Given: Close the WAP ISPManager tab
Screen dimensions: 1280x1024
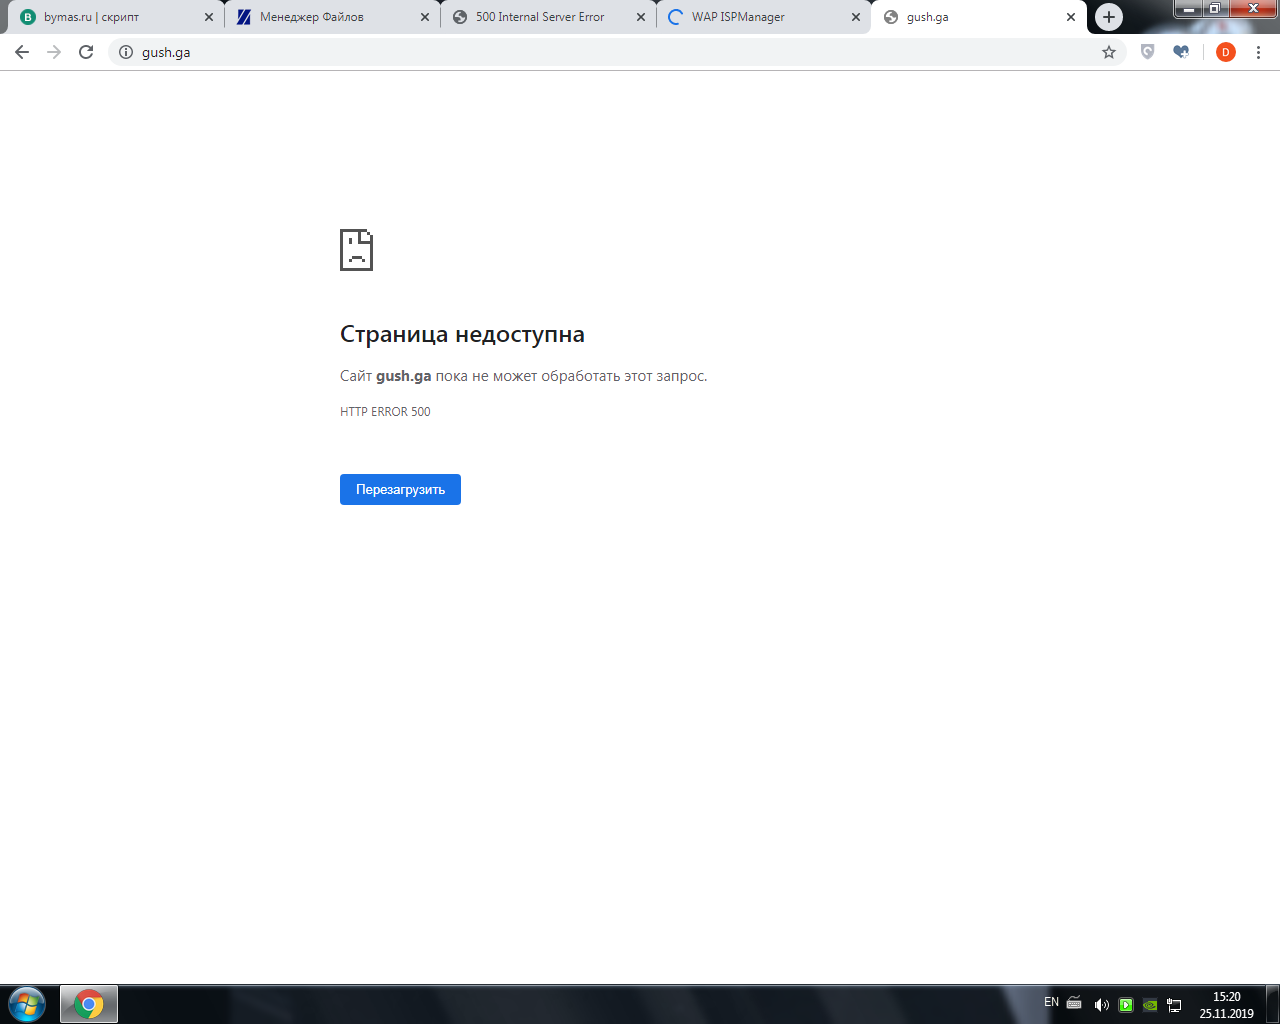Looking at the screenshot, I should 855,17.
